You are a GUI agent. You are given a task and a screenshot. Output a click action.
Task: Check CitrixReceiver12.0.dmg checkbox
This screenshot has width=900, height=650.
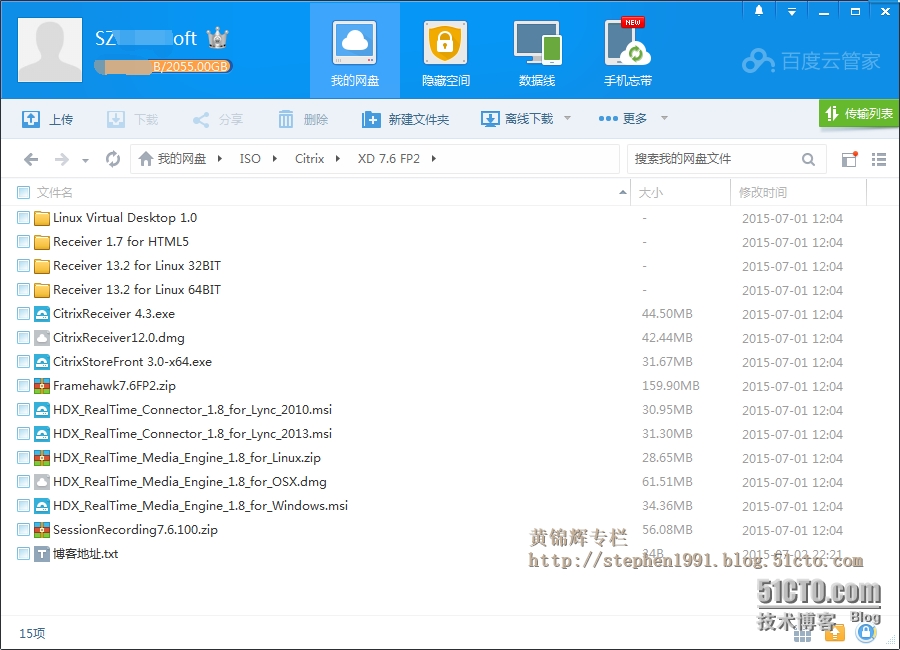click(24, 338)
